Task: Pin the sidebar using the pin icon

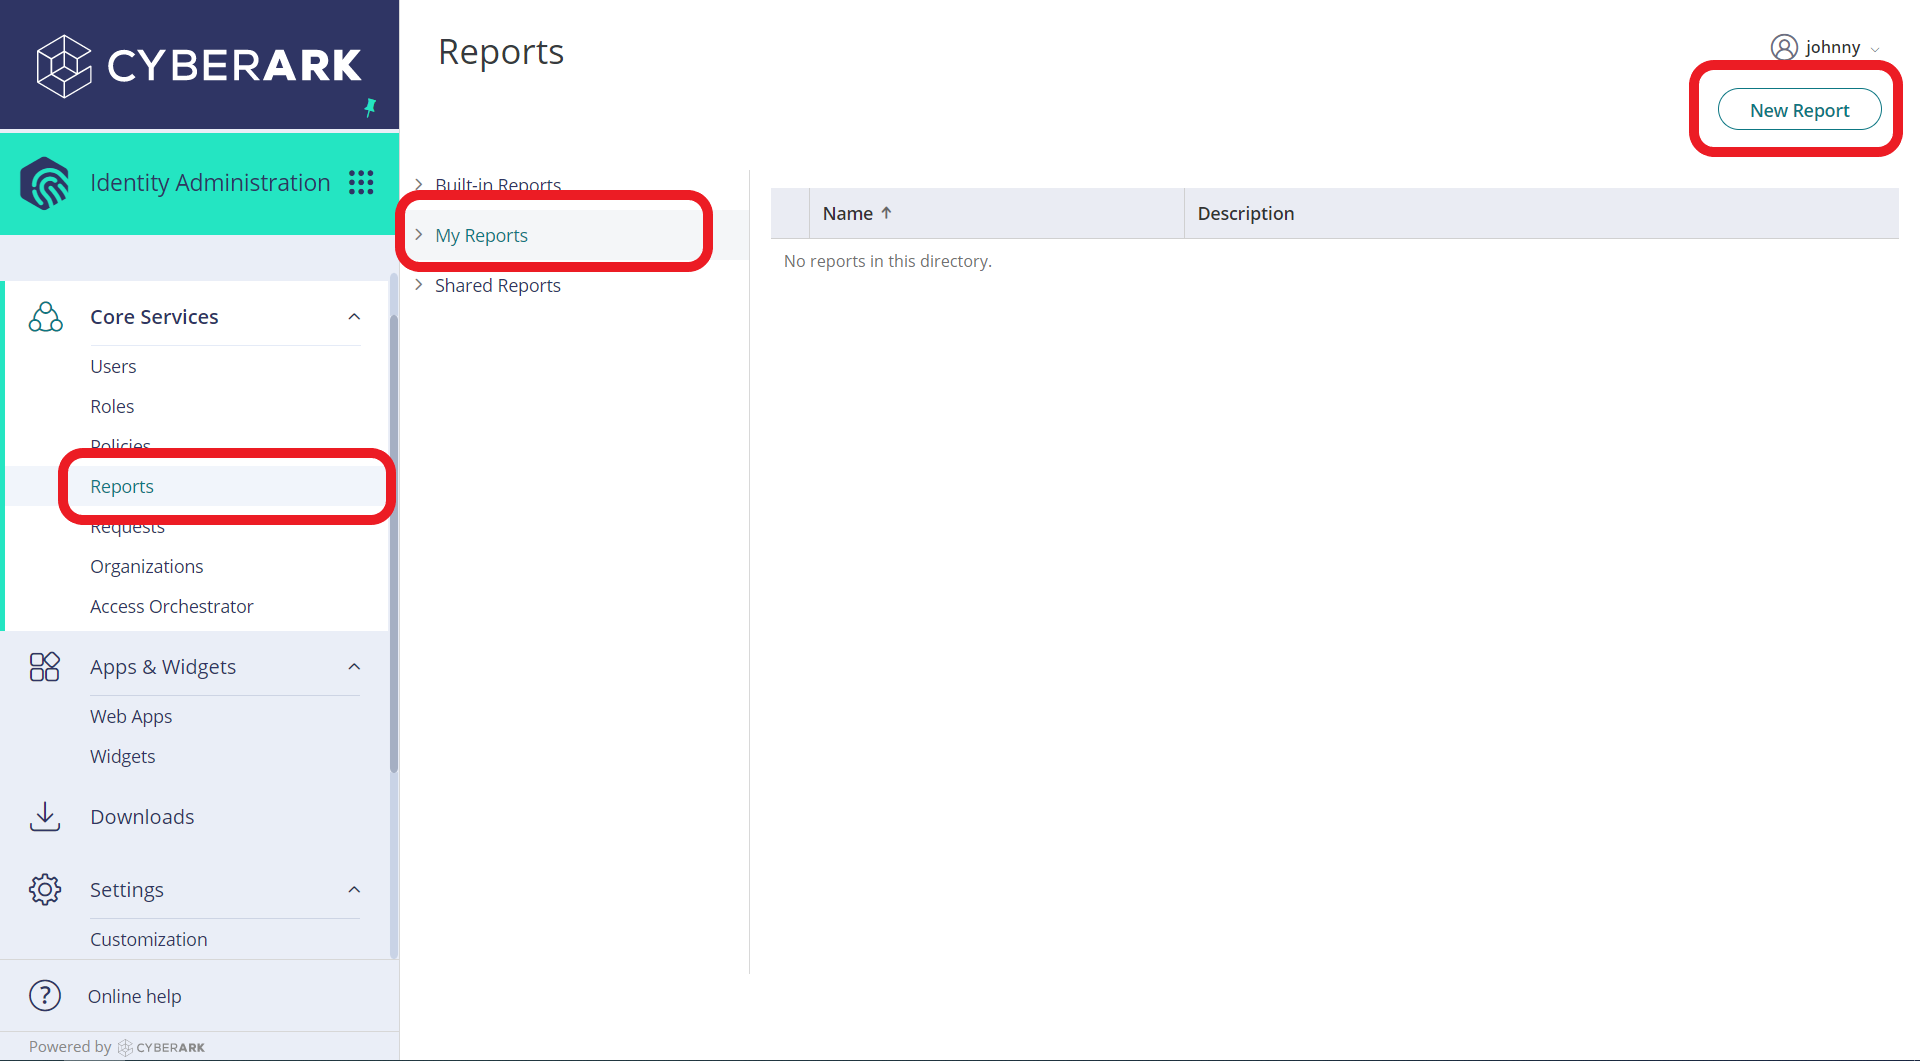Action: 371,107
